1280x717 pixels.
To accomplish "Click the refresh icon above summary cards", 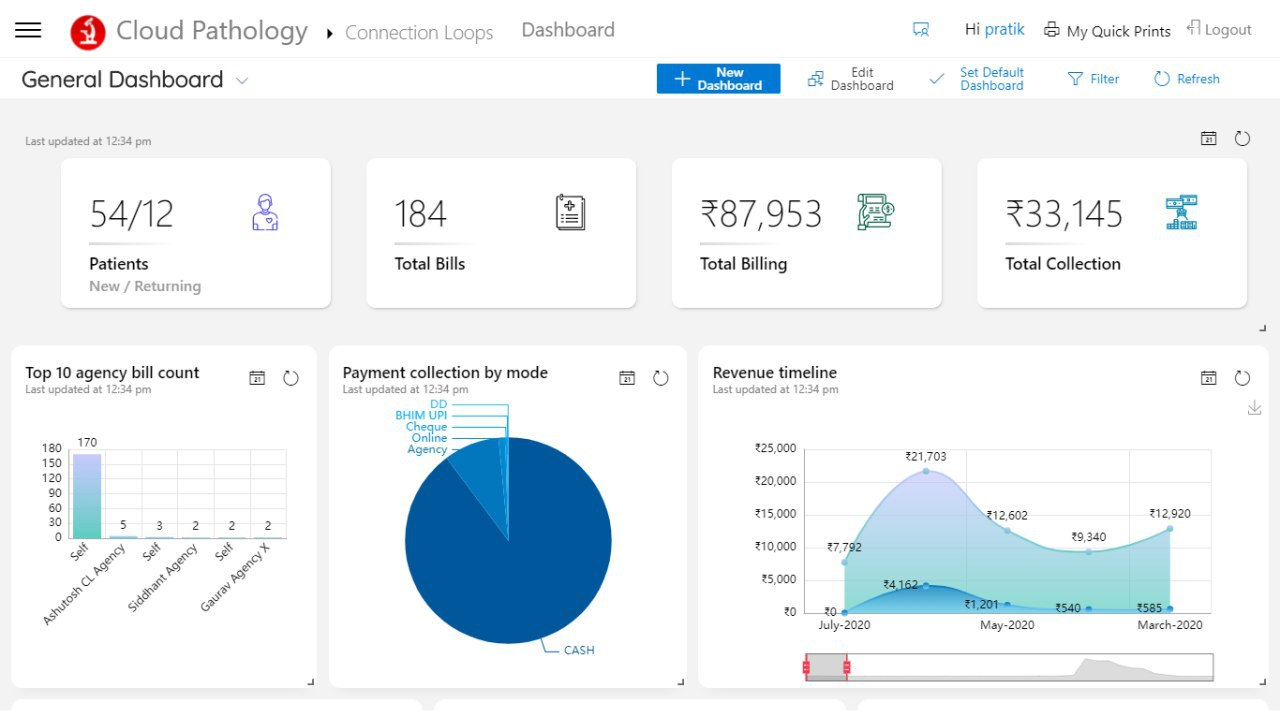I will (1242, 139).
